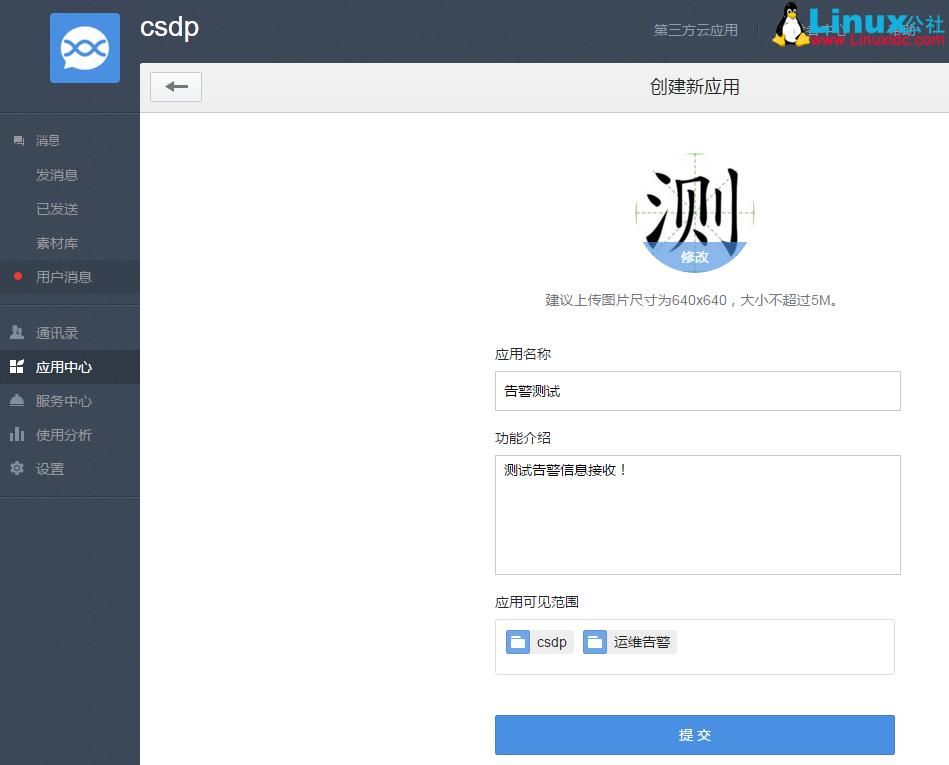Click the company logo icon in top-left sidebar

point(84,47)
